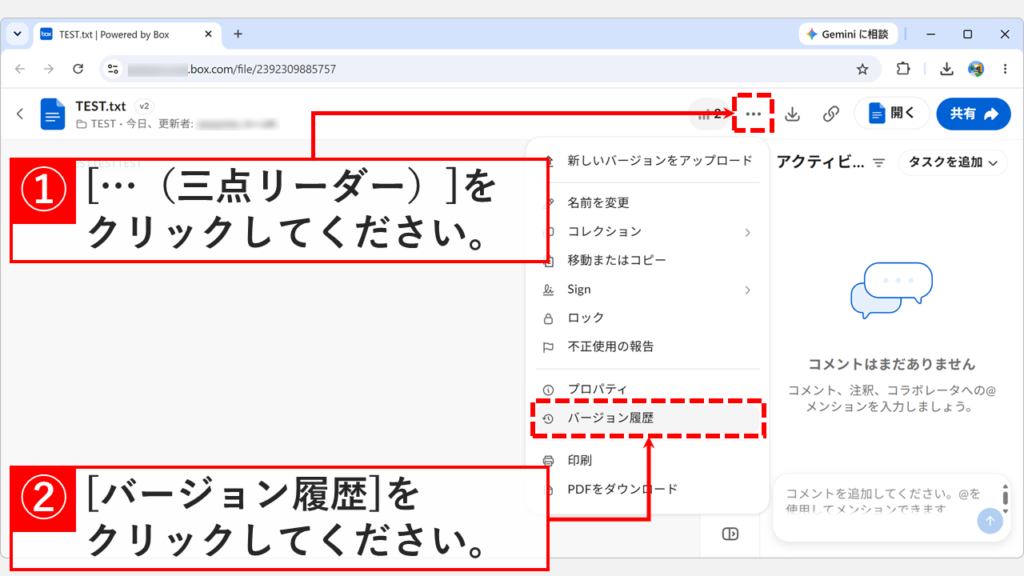The width and height of the screenshot is (1024, 576).
Task: Close the TEST.txt browser tab
Action: click(208, 34)
